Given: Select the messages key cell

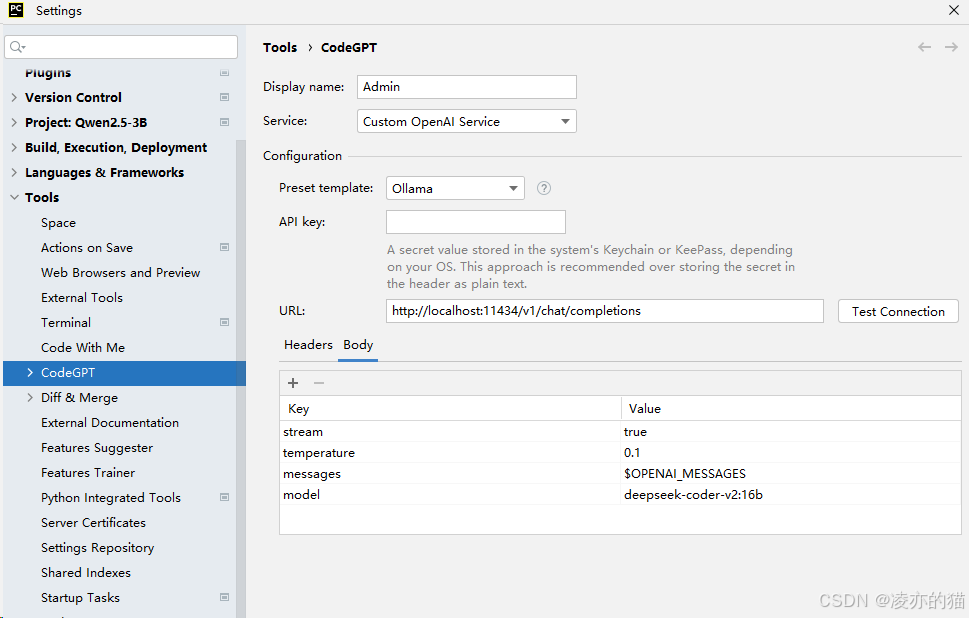Looking at the screenshot, I should click(451, 473).
